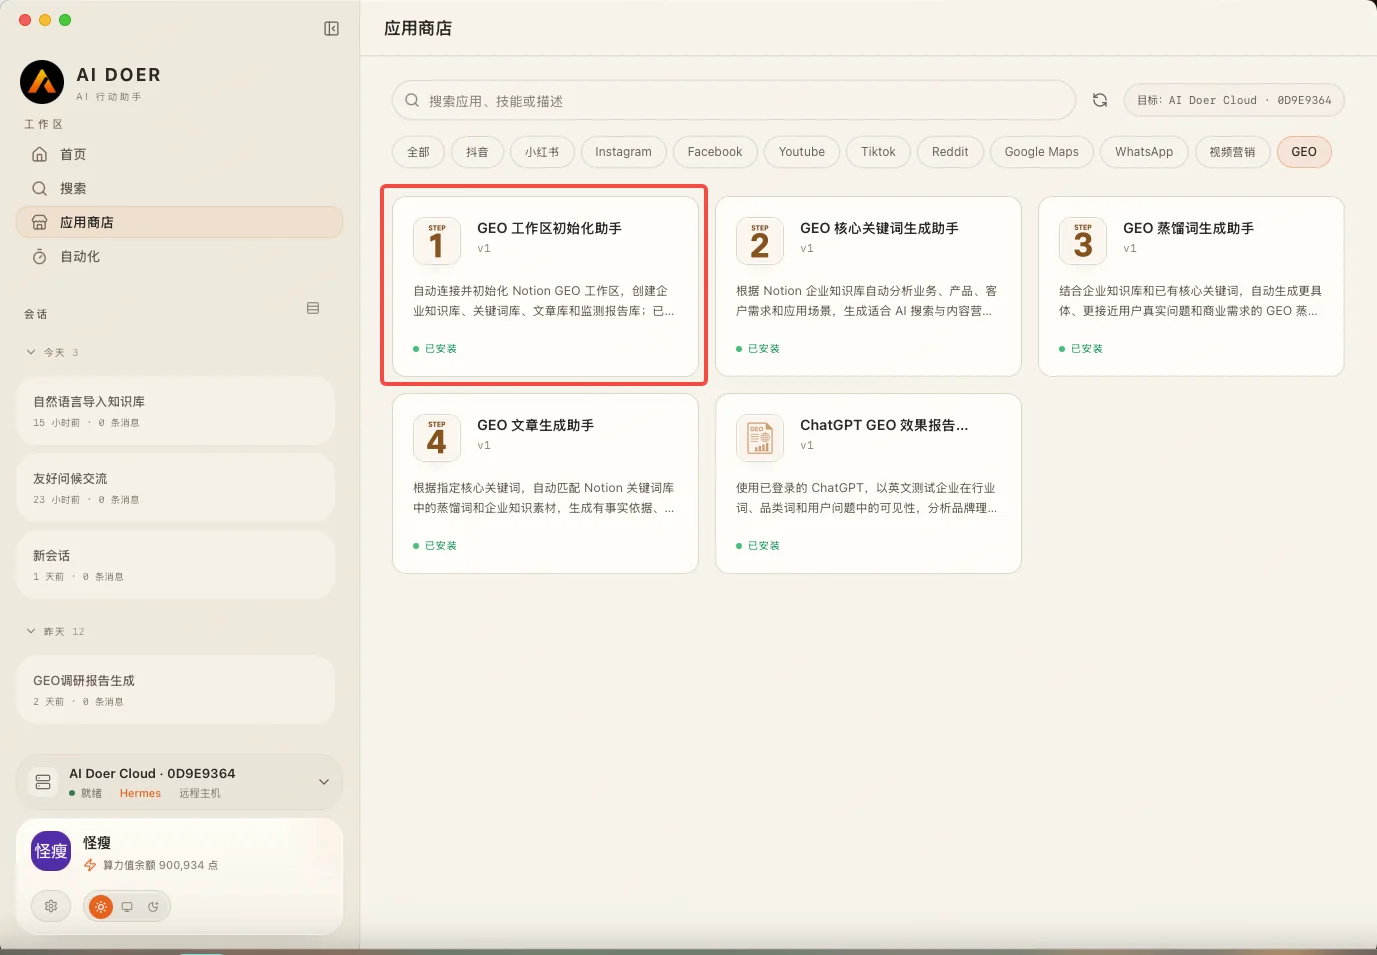Click the AI DOER logo
1377x955 pixels.
42,82
